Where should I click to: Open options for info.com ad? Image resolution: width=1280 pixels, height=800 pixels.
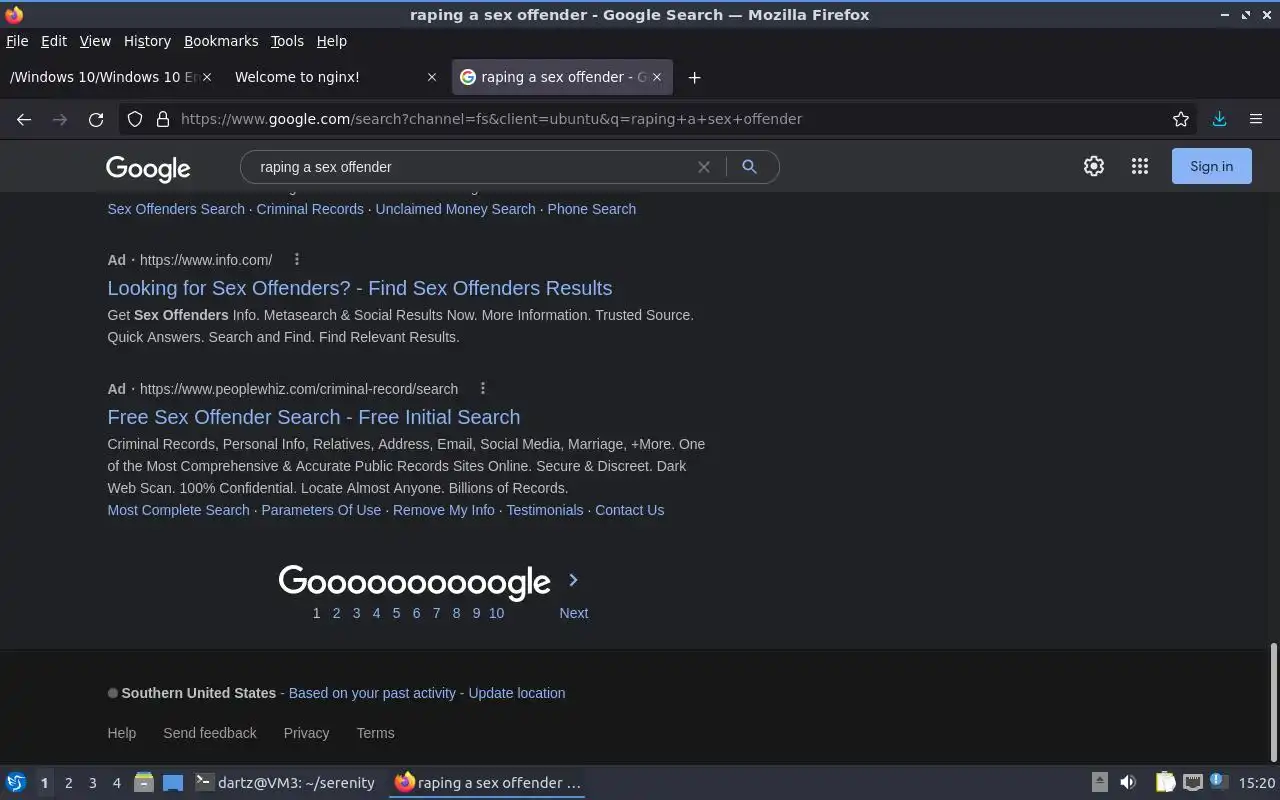(297, 259)
